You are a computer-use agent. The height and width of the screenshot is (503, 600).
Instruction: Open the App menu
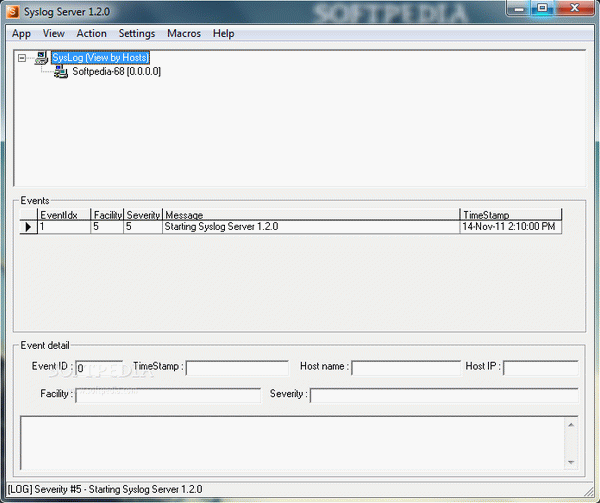pyautogui.click(x=21, y=34)
